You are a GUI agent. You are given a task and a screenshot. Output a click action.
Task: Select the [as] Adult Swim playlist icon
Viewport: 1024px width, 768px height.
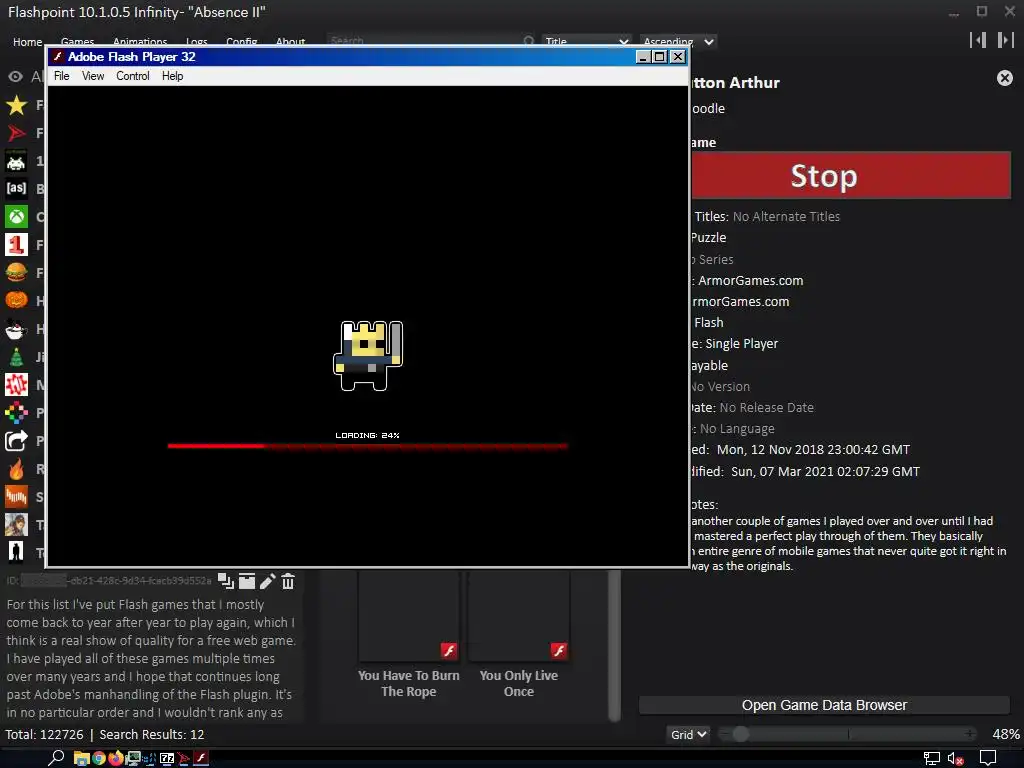[16, 189]
